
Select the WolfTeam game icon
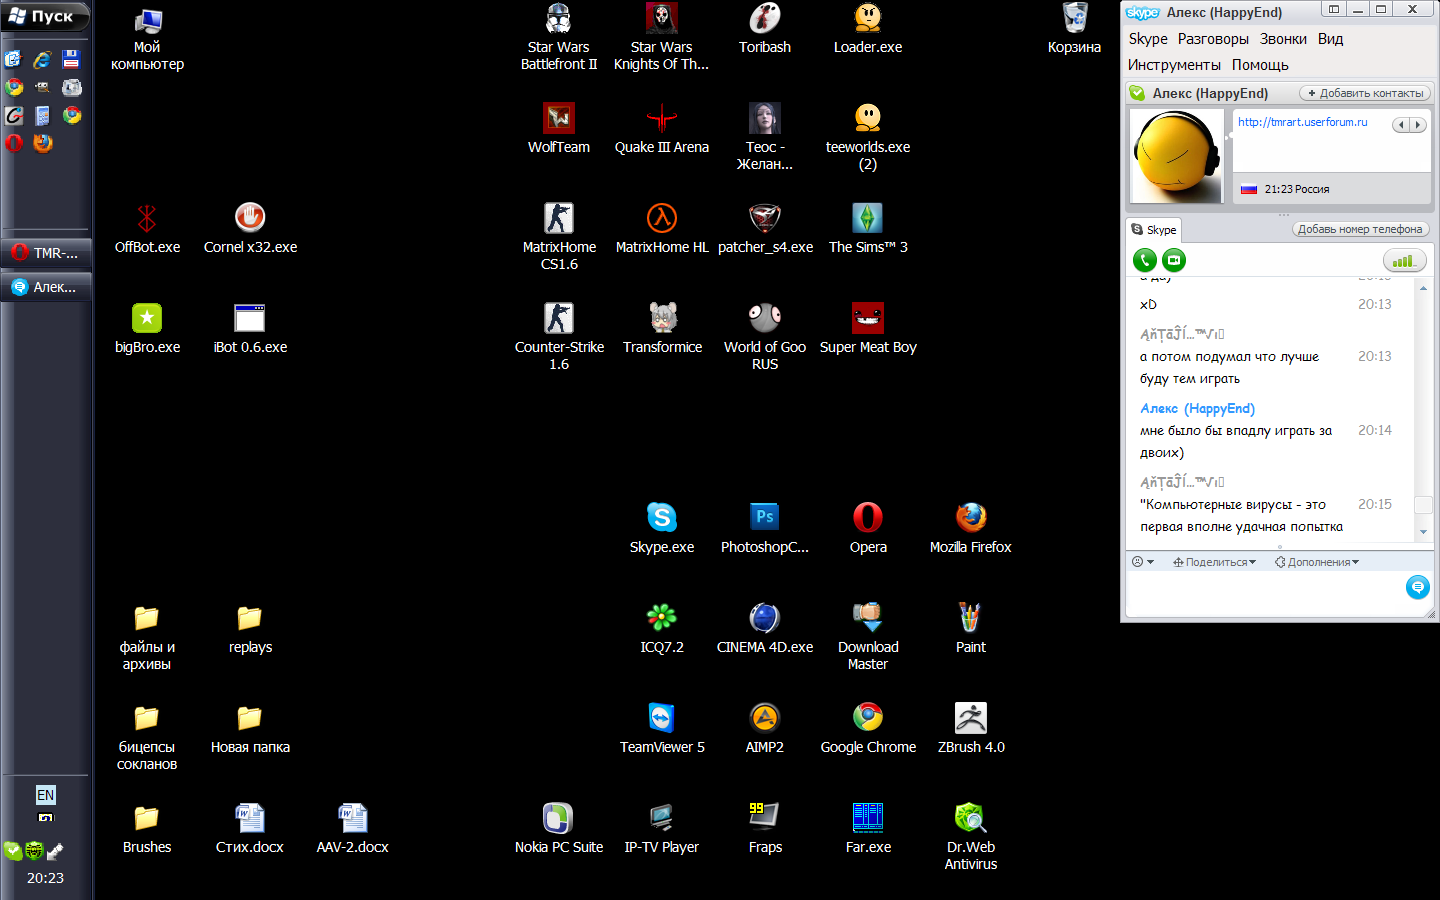pos(559,129)
